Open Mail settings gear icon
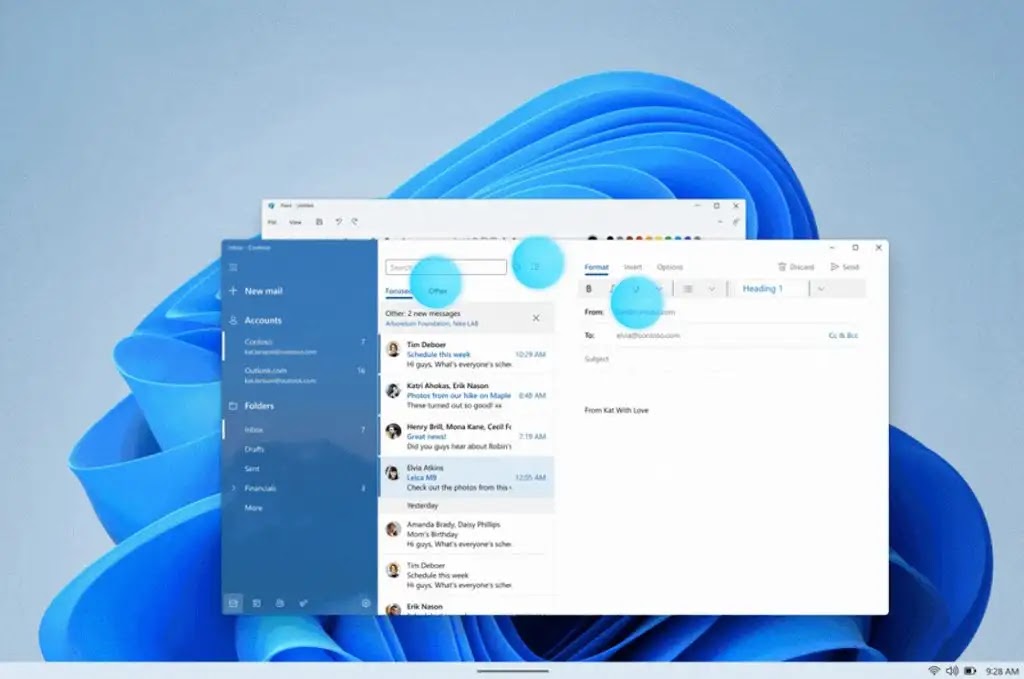This screenshot has height=679, width=1024. (366, 603)
